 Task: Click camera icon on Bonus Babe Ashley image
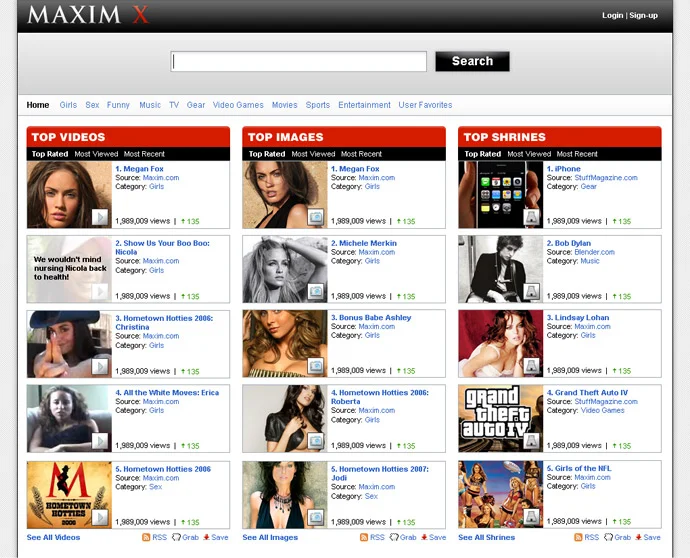316,366
